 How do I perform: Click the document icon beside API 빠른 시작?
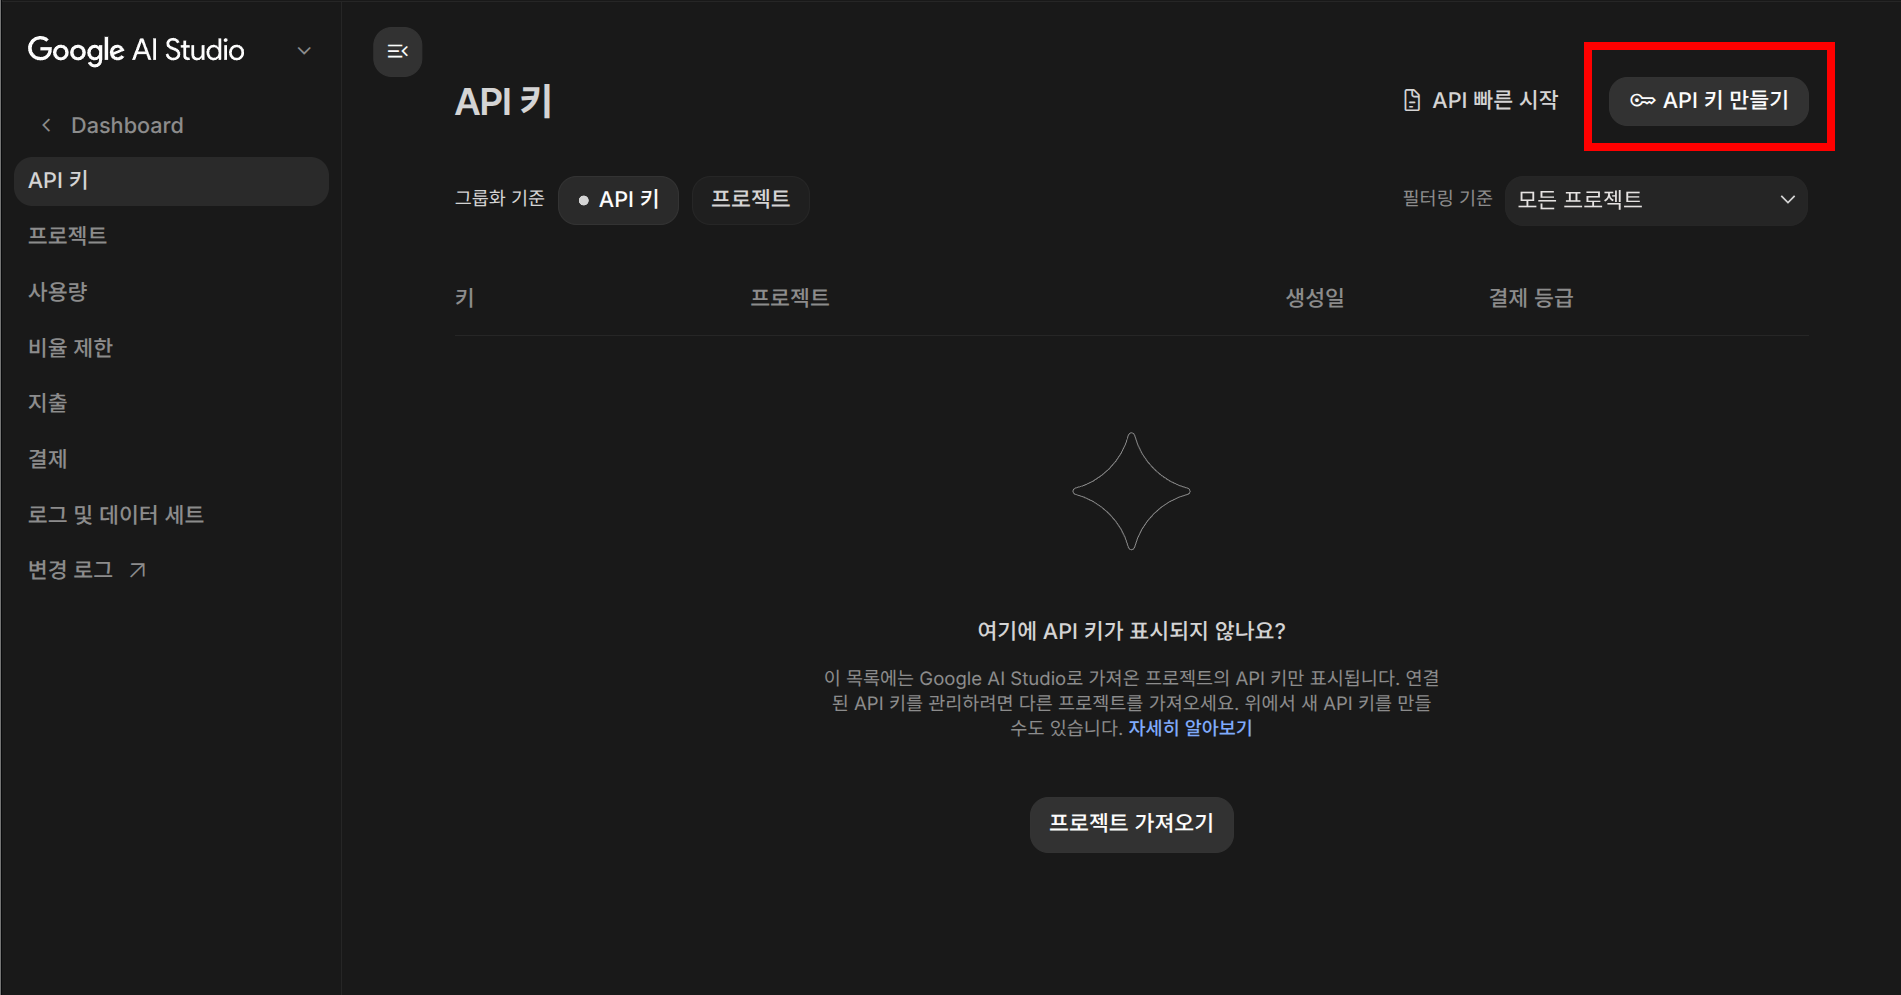coord(1412,100)
